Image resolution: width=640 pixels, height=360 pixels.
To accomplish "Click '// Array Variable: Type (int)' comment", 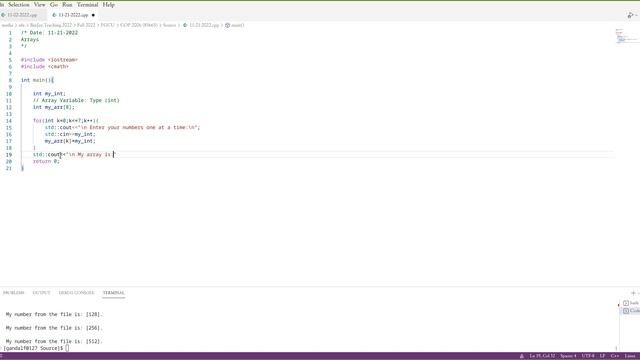I will coord(76,100).
